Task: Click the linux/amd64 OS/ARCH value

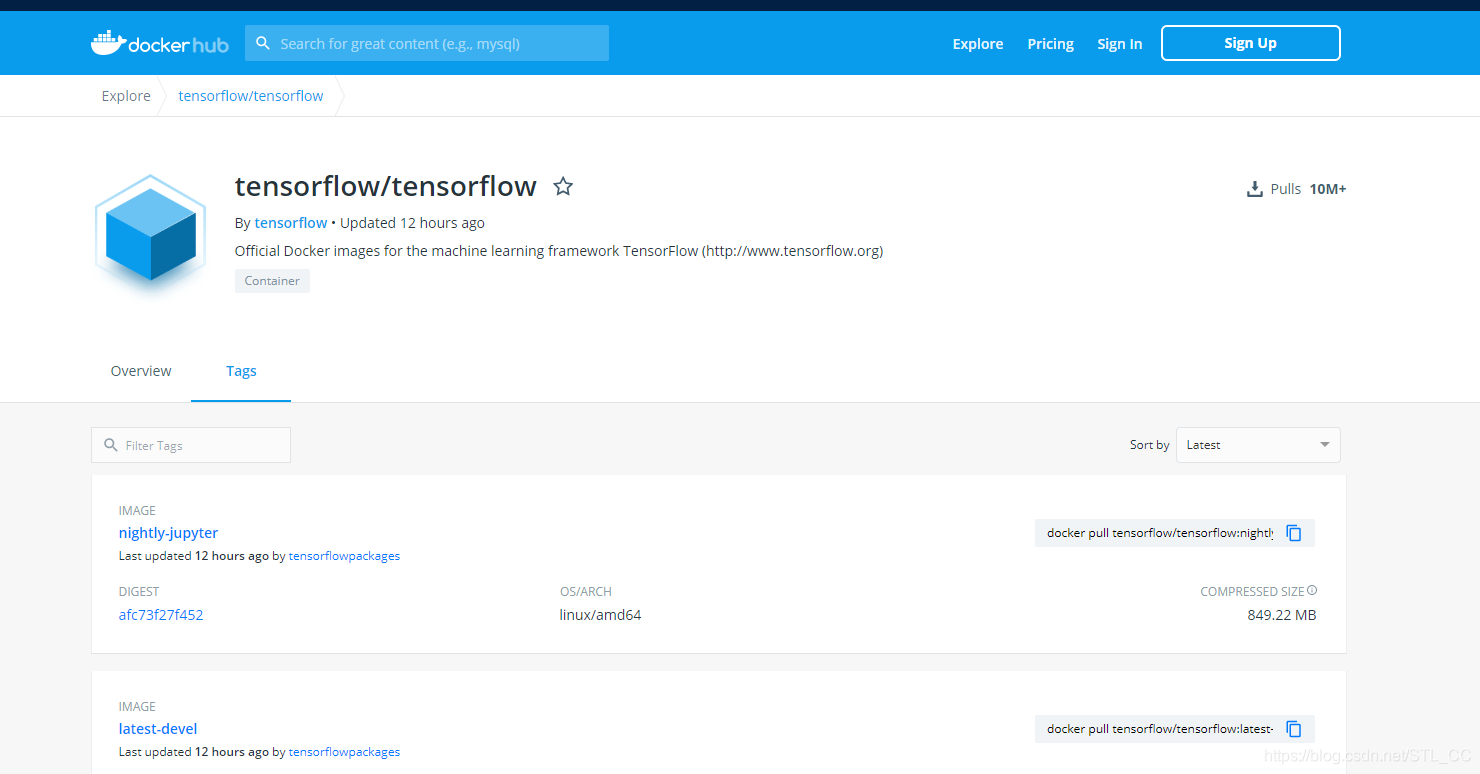Action: (600, 615)
